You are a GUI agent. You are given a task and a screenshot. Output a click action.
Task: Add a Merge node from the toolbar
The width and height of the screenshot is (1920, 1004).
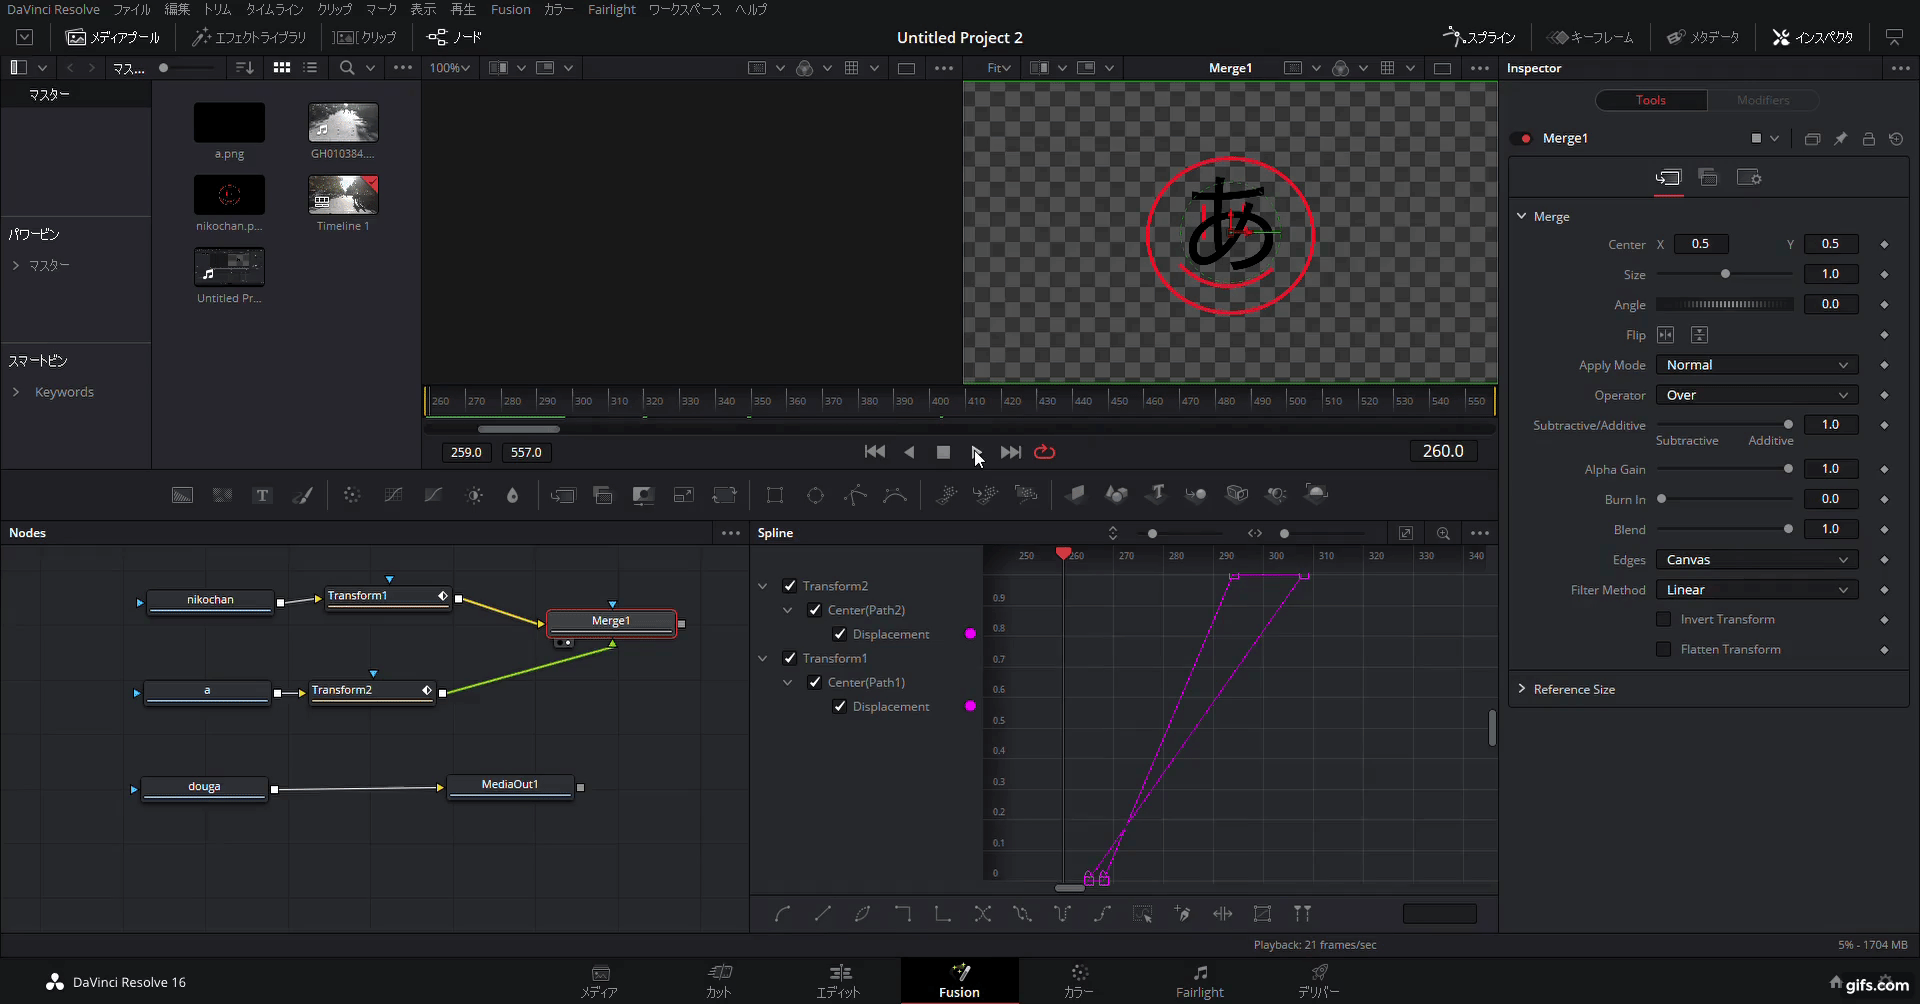click(x=563, y=494)
